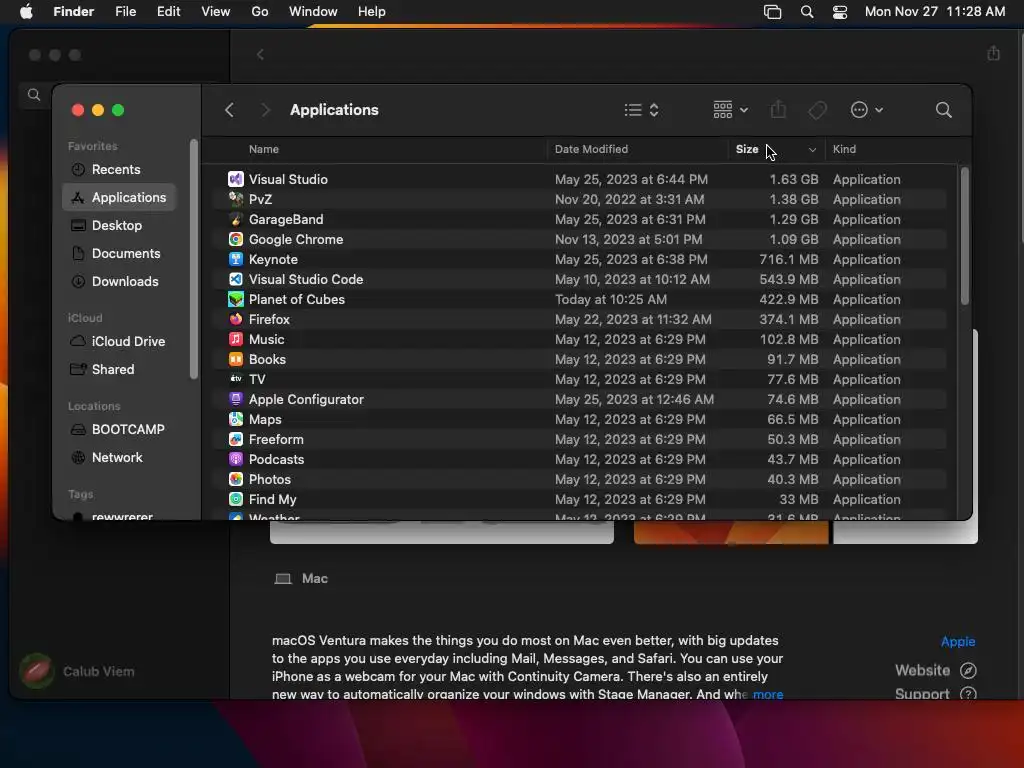
Task: Click the Apple developer link in App Store
Action: coord(957,641)
